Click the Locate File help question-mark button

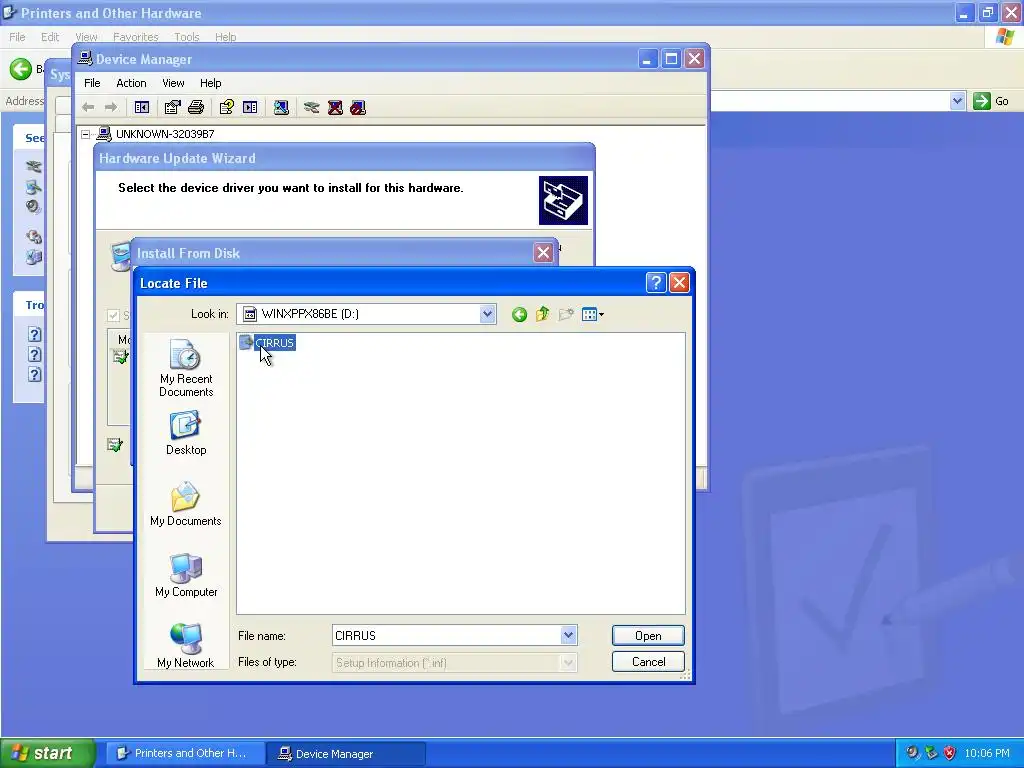(656, 283)
